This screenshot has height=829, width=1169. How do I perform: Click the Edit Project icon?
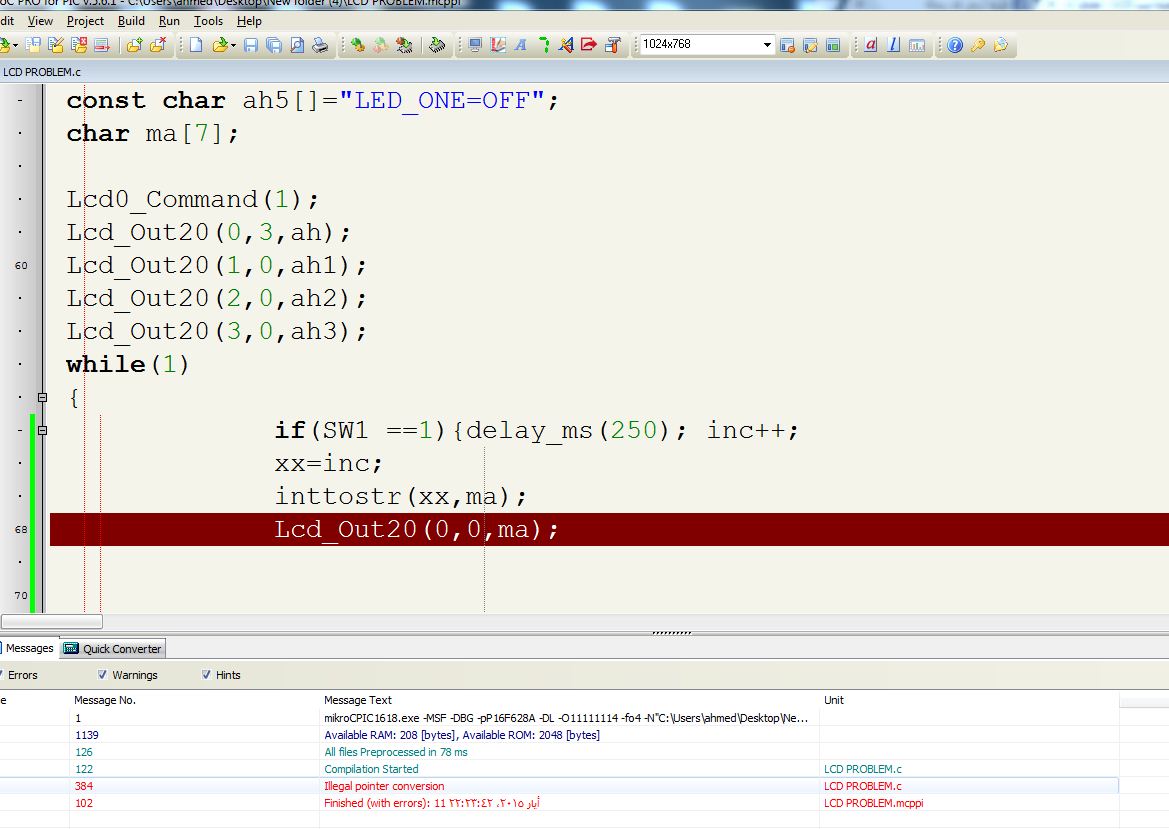[56, 45]
